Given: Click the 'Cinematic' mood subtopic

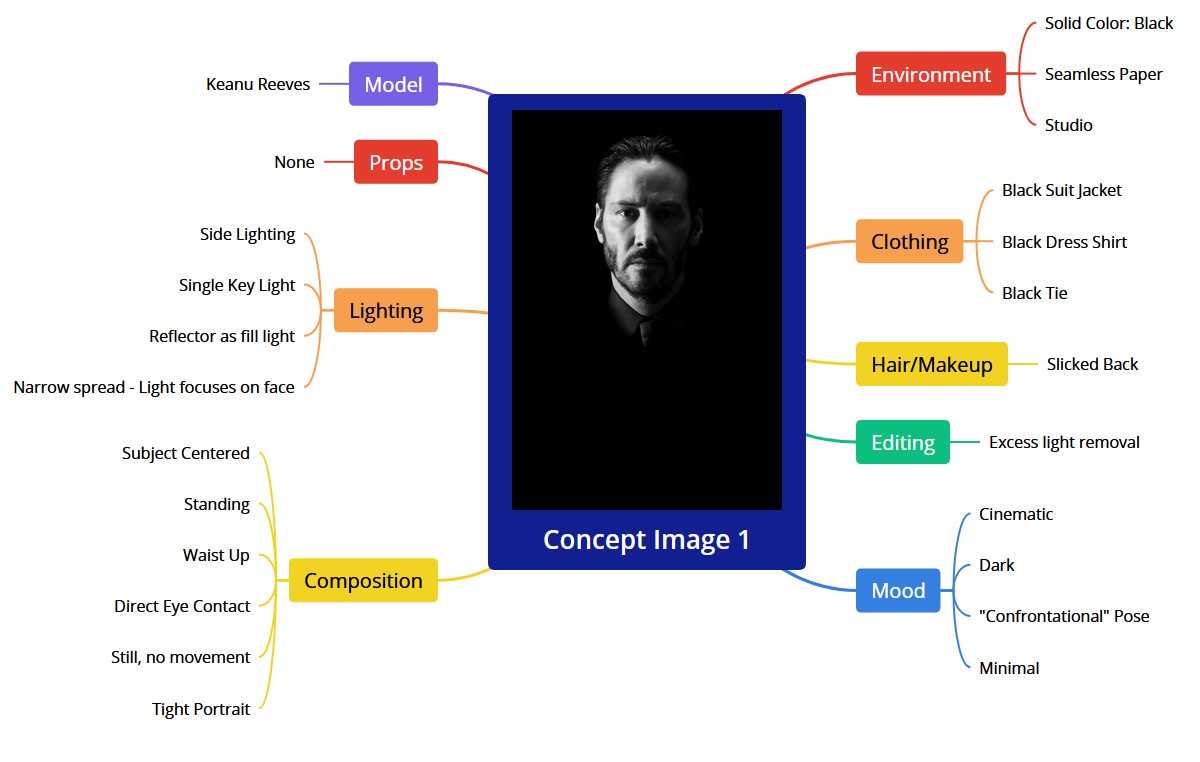Looking at the screenshot, I should (x=1016, y=514).
